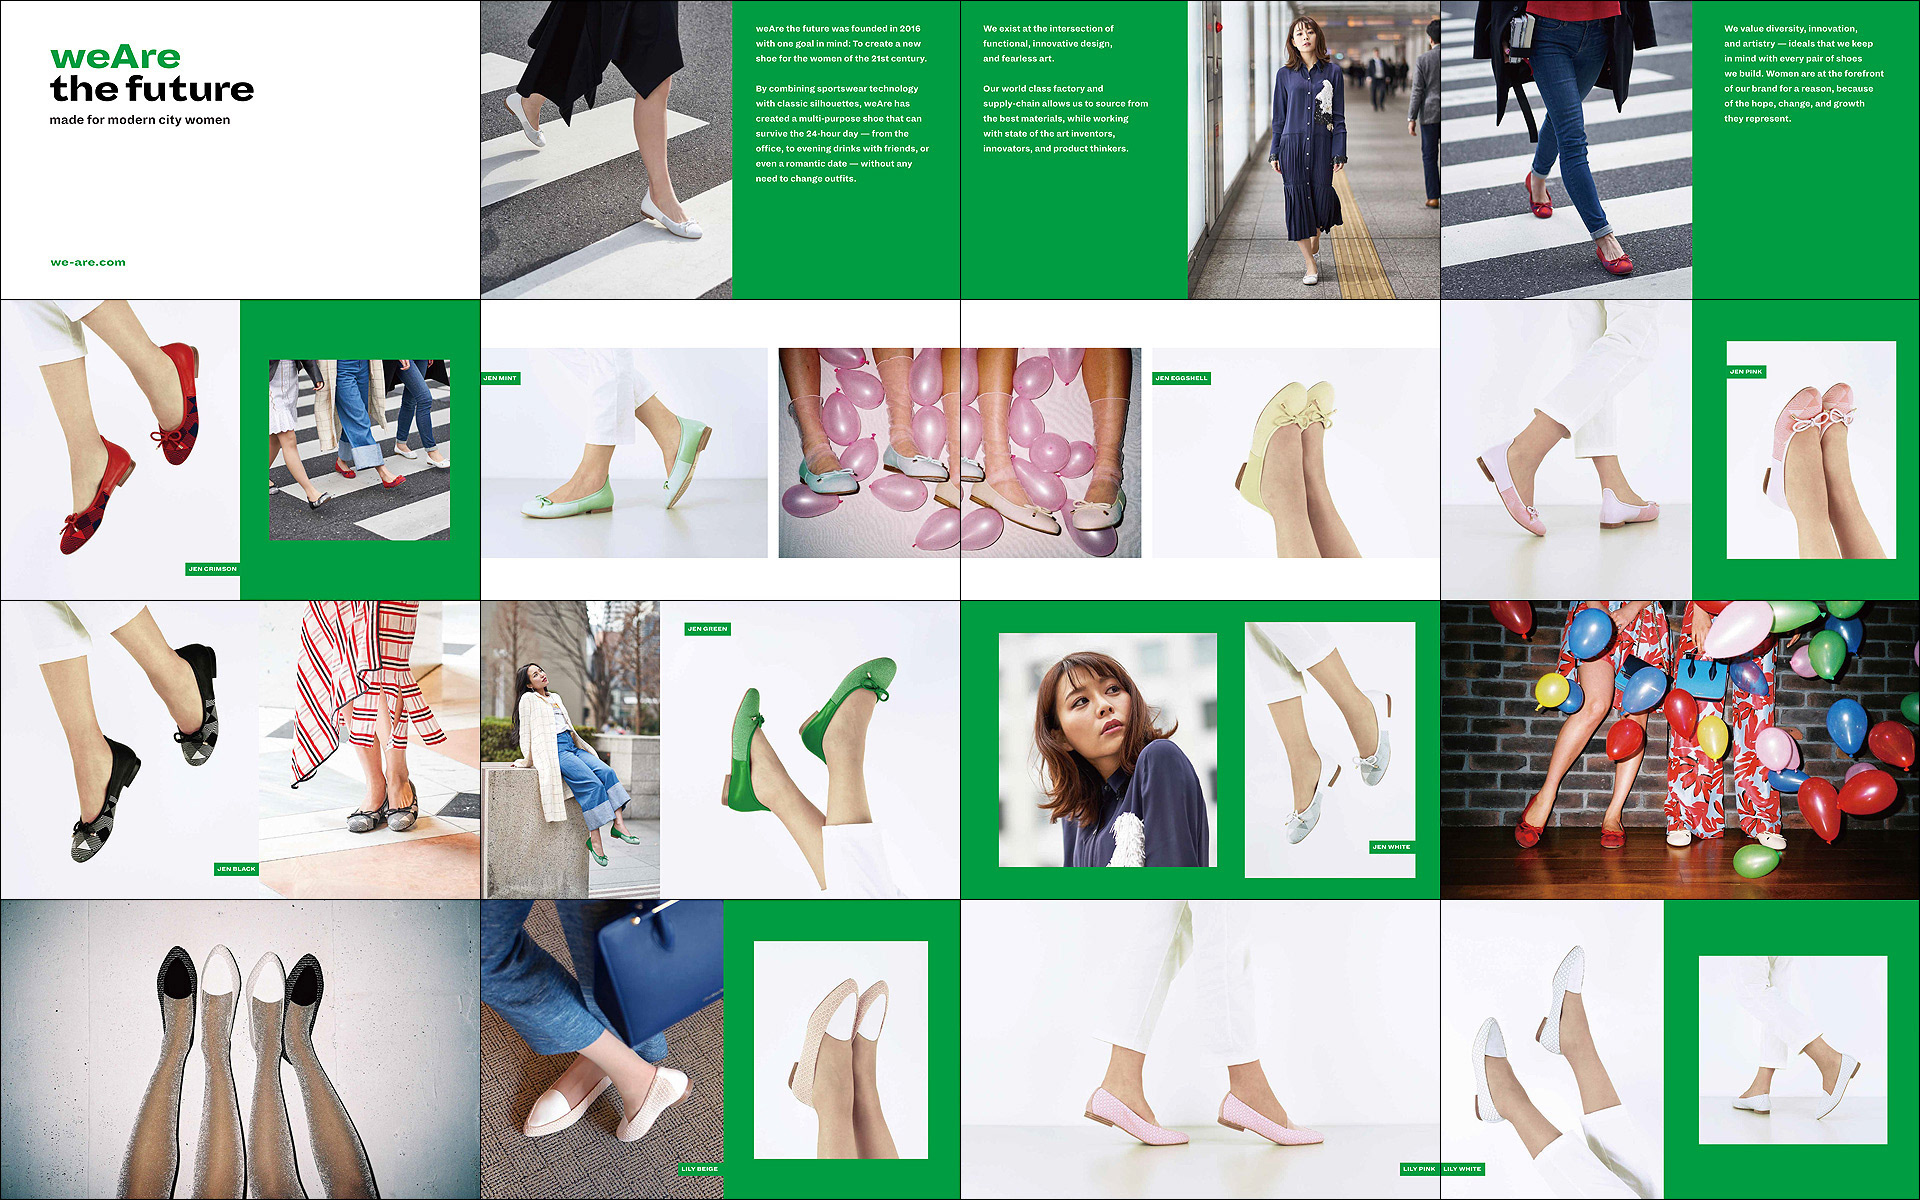Viewport: 1920px width, 1200px height.
Task: Click the JEN MINT label
Action: (500, 378)
